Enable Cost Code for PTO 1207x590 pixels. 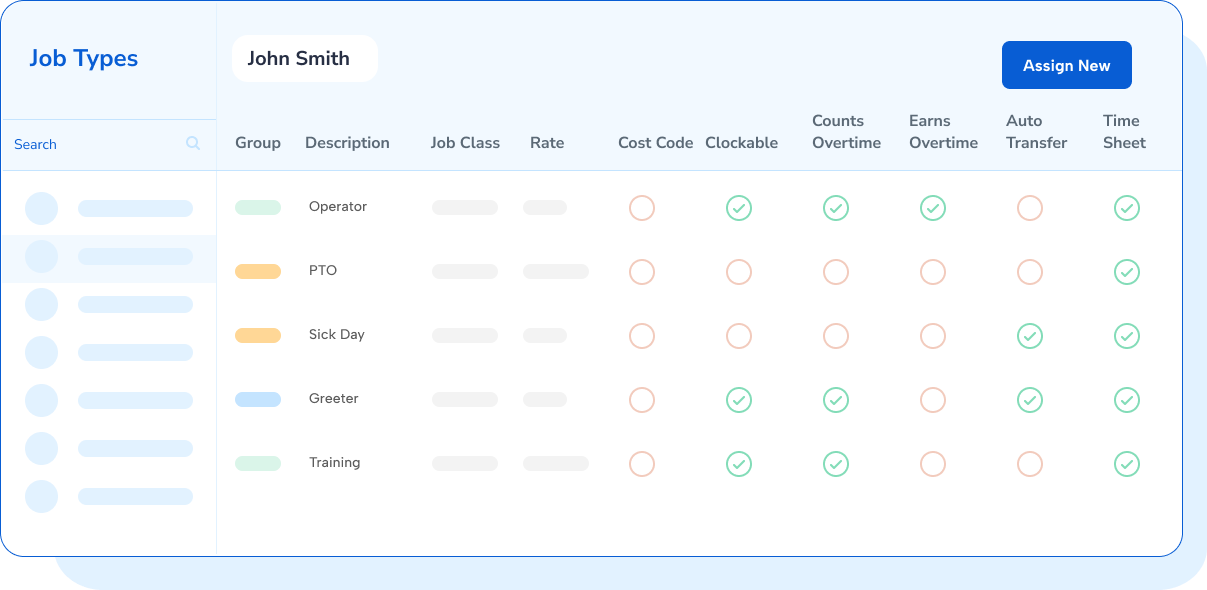point(641,272)
